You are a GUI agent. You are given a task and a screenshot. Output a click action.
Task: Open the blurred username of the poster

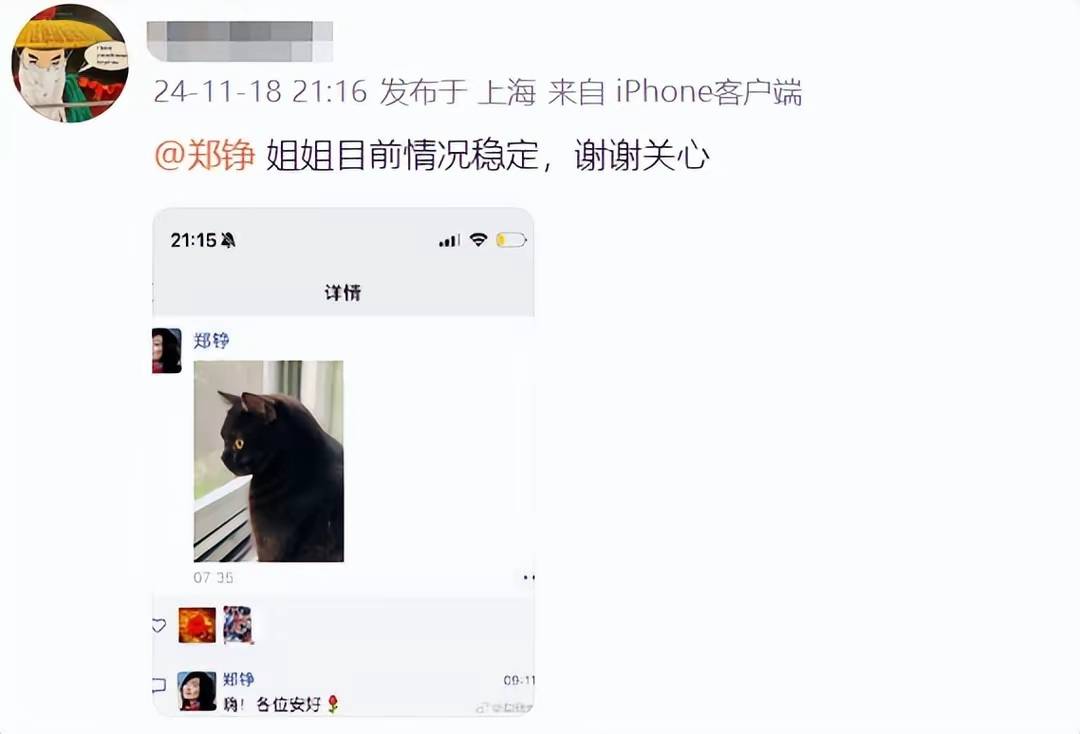point(240,41)
